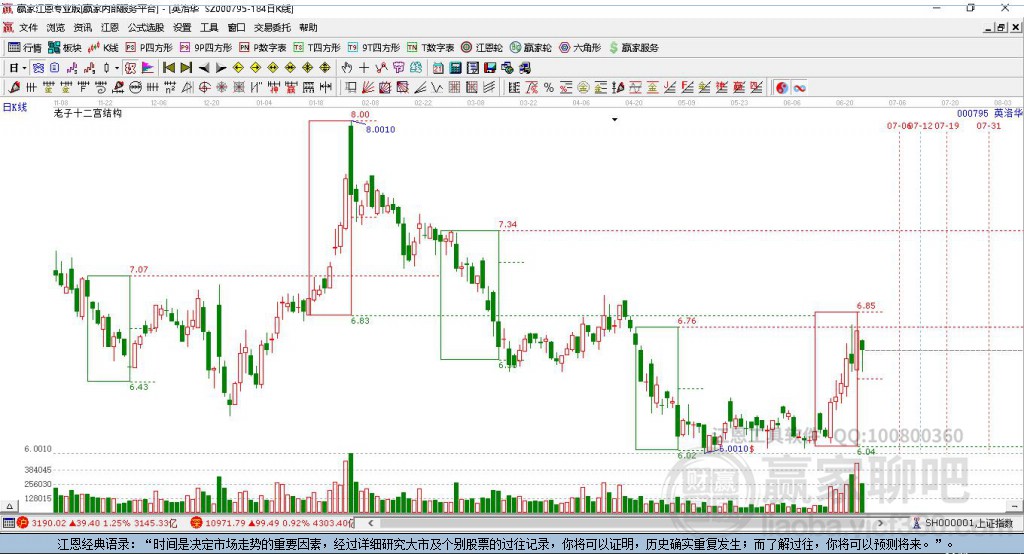The width and height of the screenshot is (1024, 554).
Task: Open the 9T四方形 tool
Action: [x=374, y=48]
